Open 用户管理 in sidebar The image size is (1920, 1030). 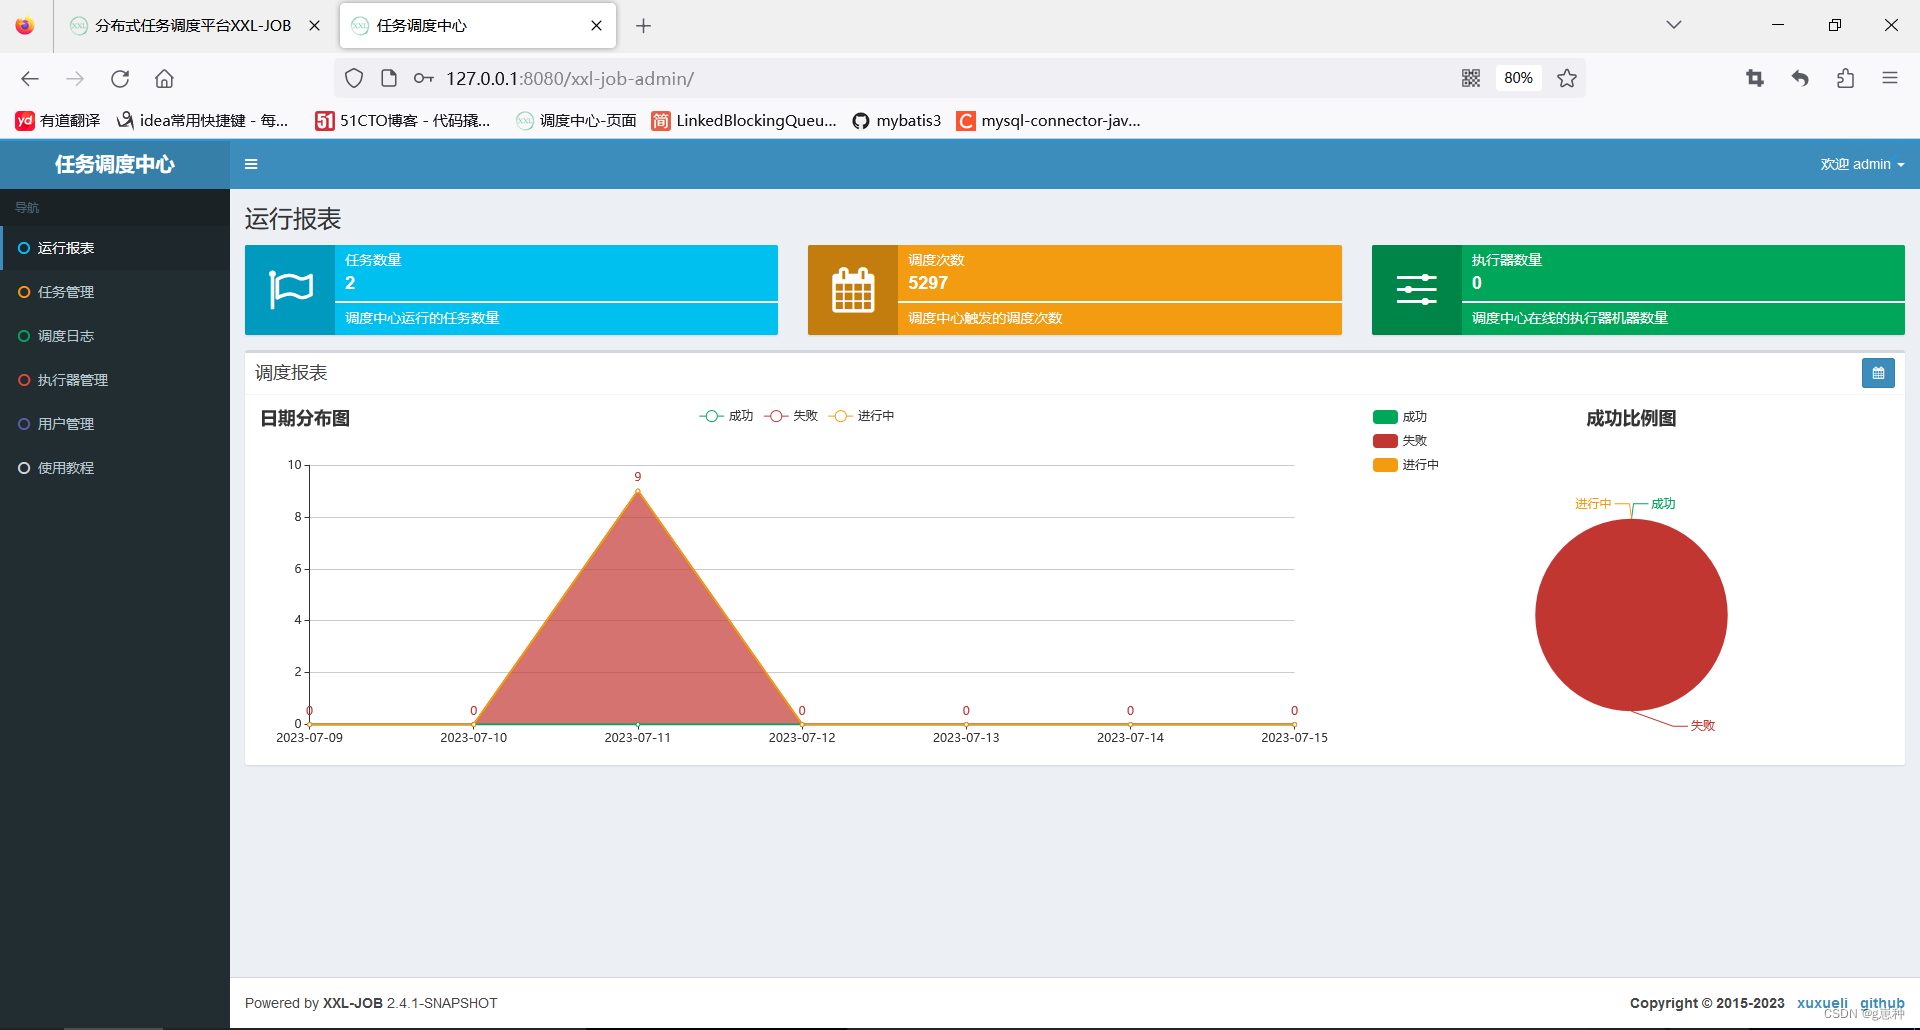[x=115, y=424]
